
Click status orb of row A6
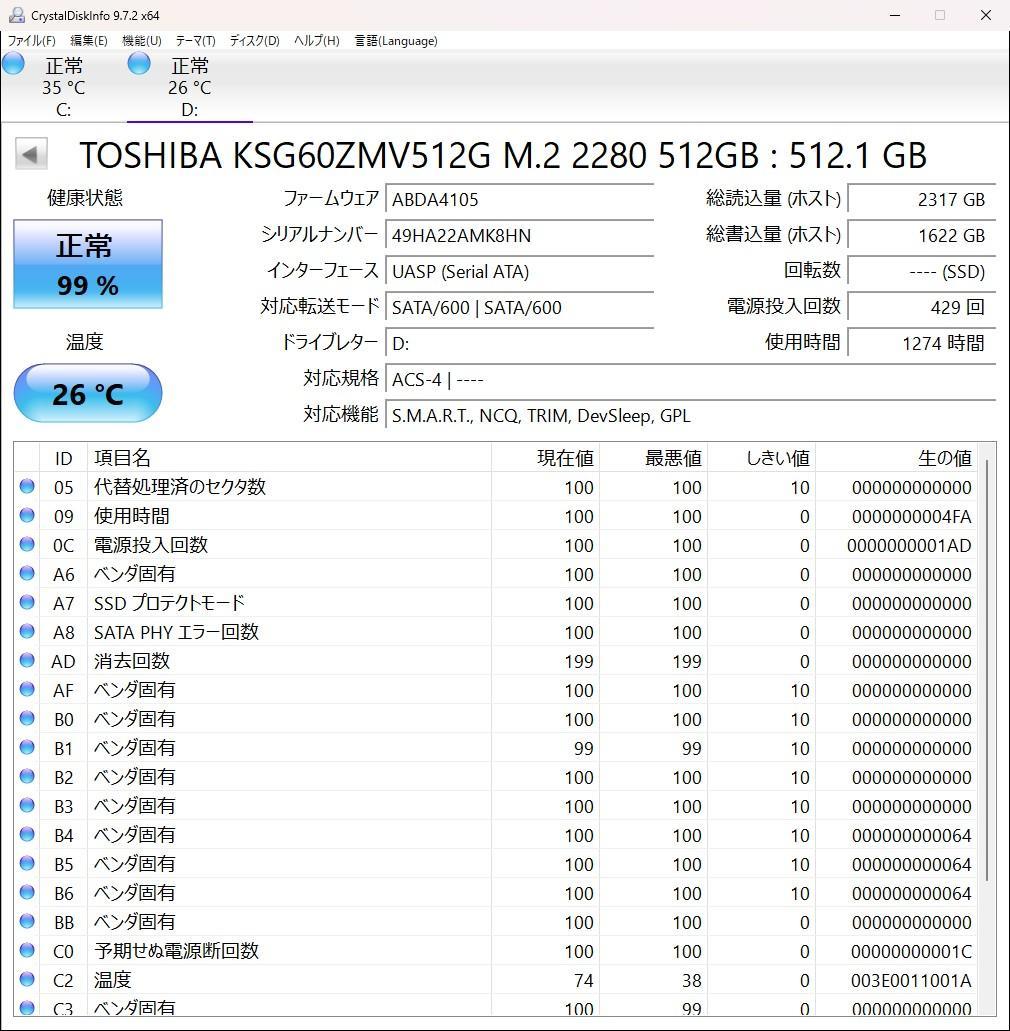[27, 573]
